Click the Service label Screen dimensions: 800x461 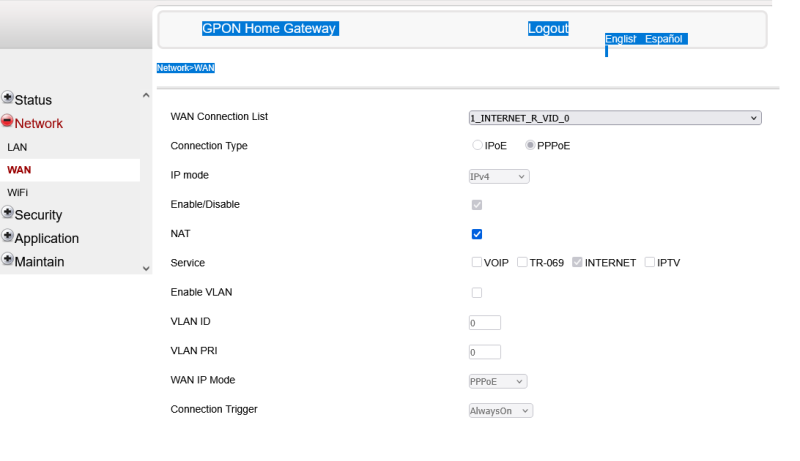click(187, 263)
